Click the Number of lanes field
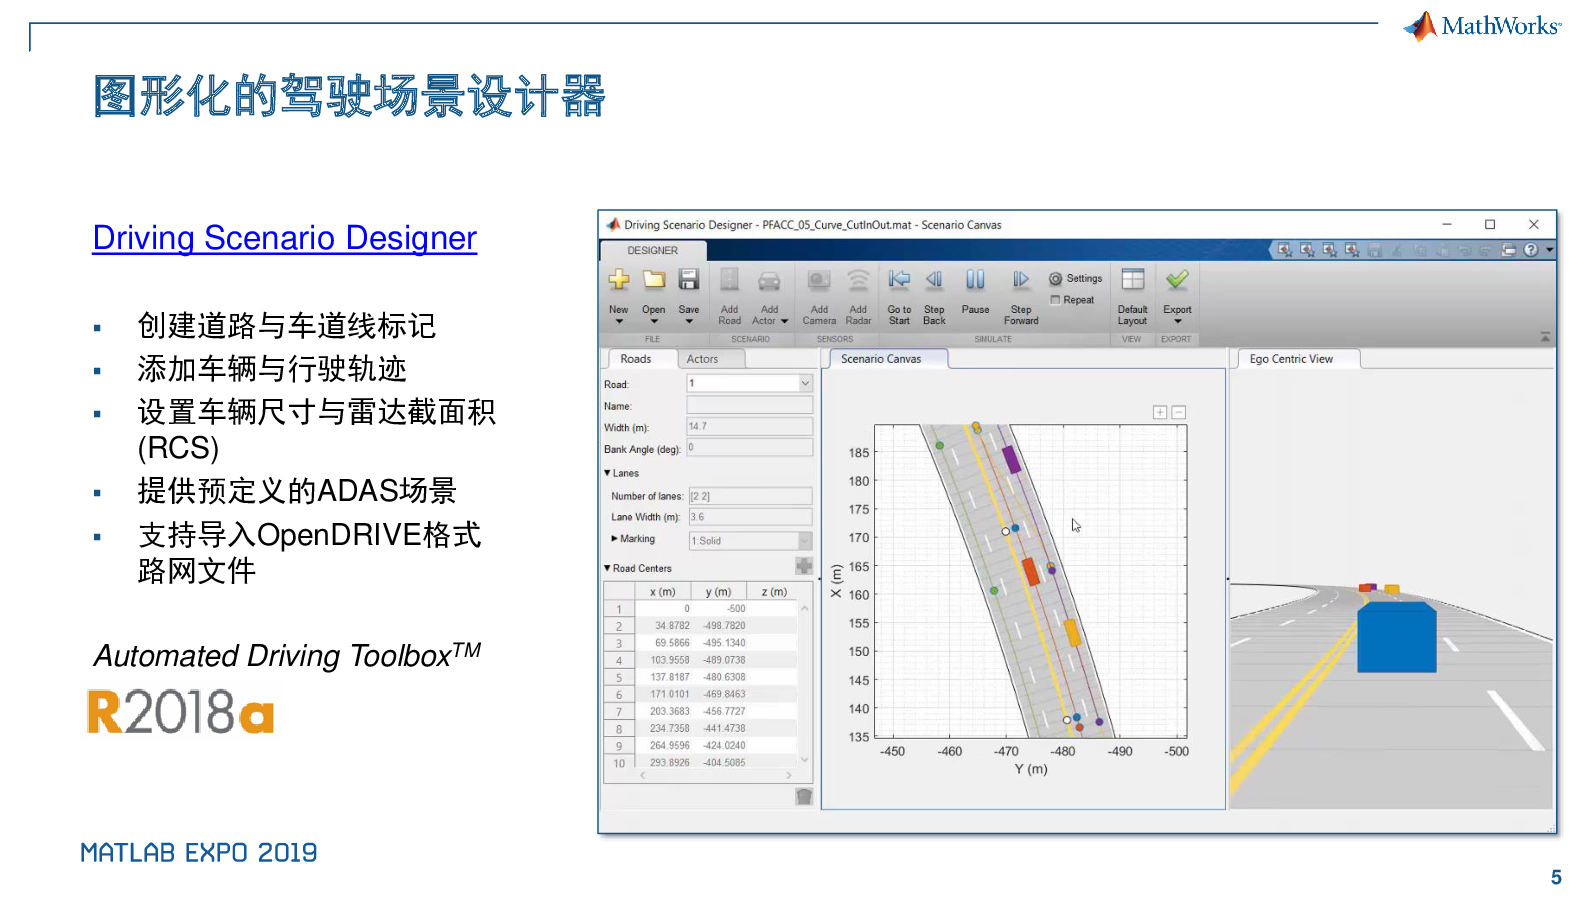1596x900 pixels. click(750, 496)
